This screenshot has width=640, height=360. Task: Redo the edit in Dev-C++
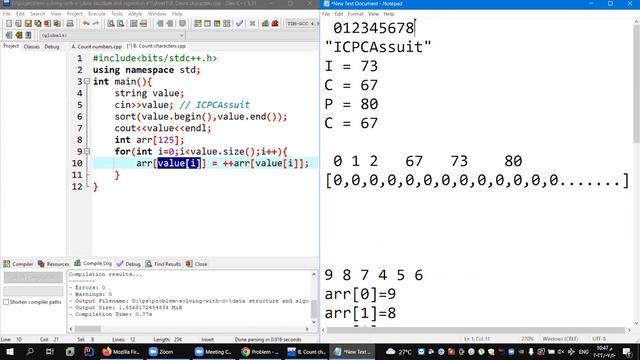click(96, 24)
